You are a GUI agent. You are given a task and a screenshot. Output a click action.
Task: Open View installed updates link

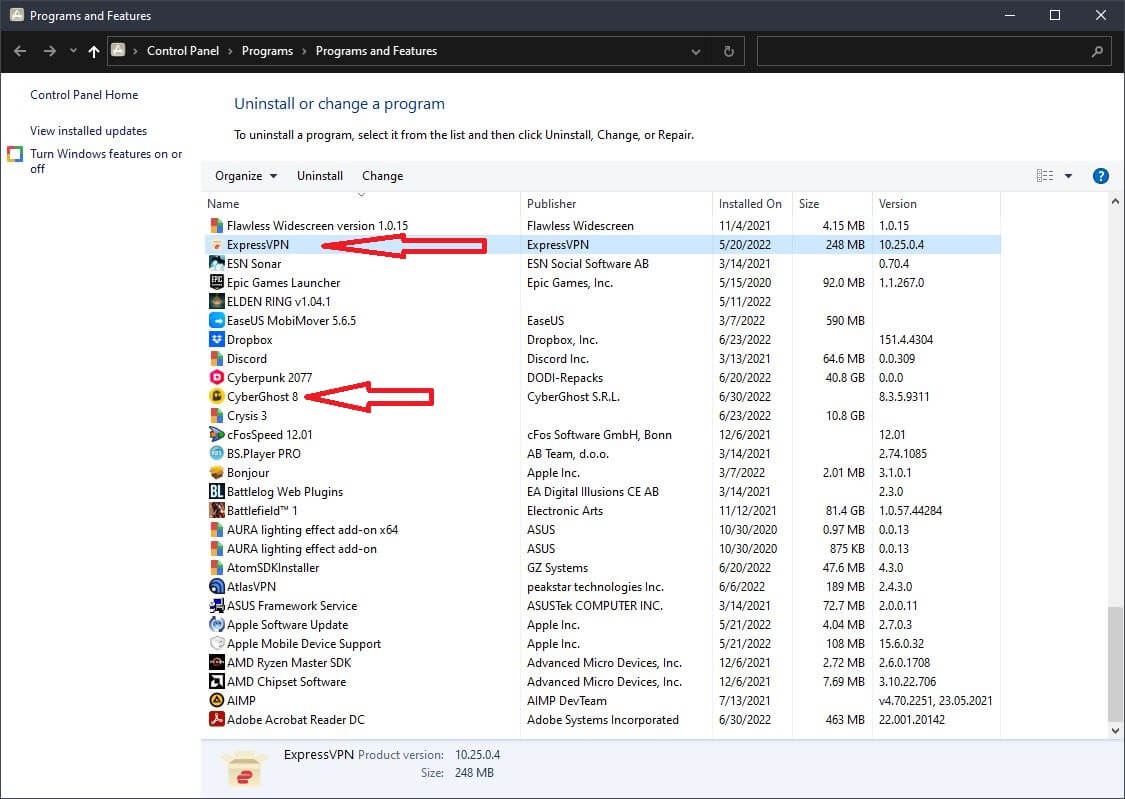88,131
